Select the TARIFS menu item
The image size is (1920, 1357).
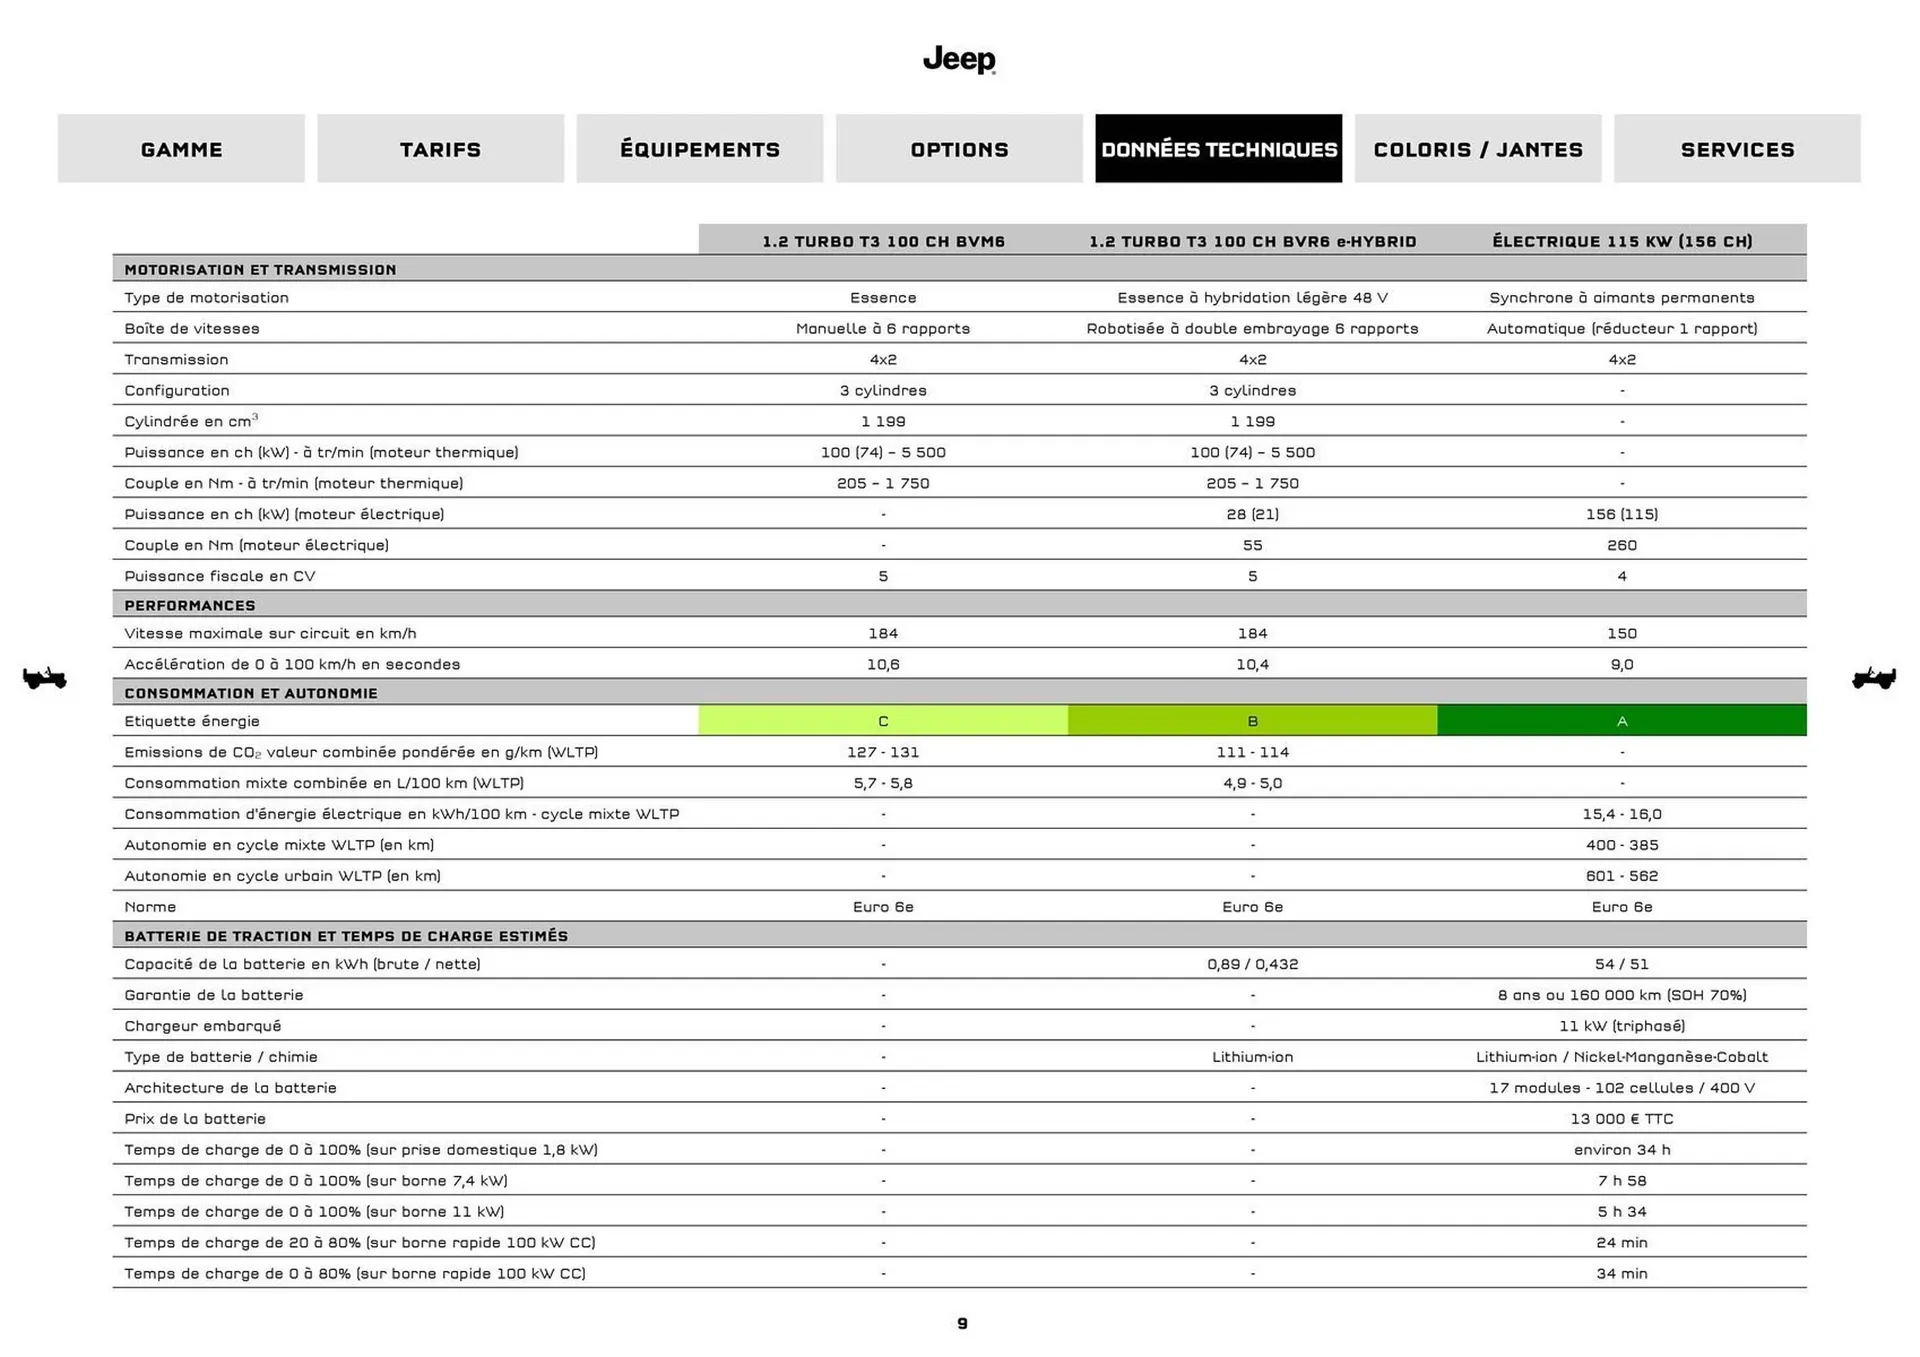[440, 148]
